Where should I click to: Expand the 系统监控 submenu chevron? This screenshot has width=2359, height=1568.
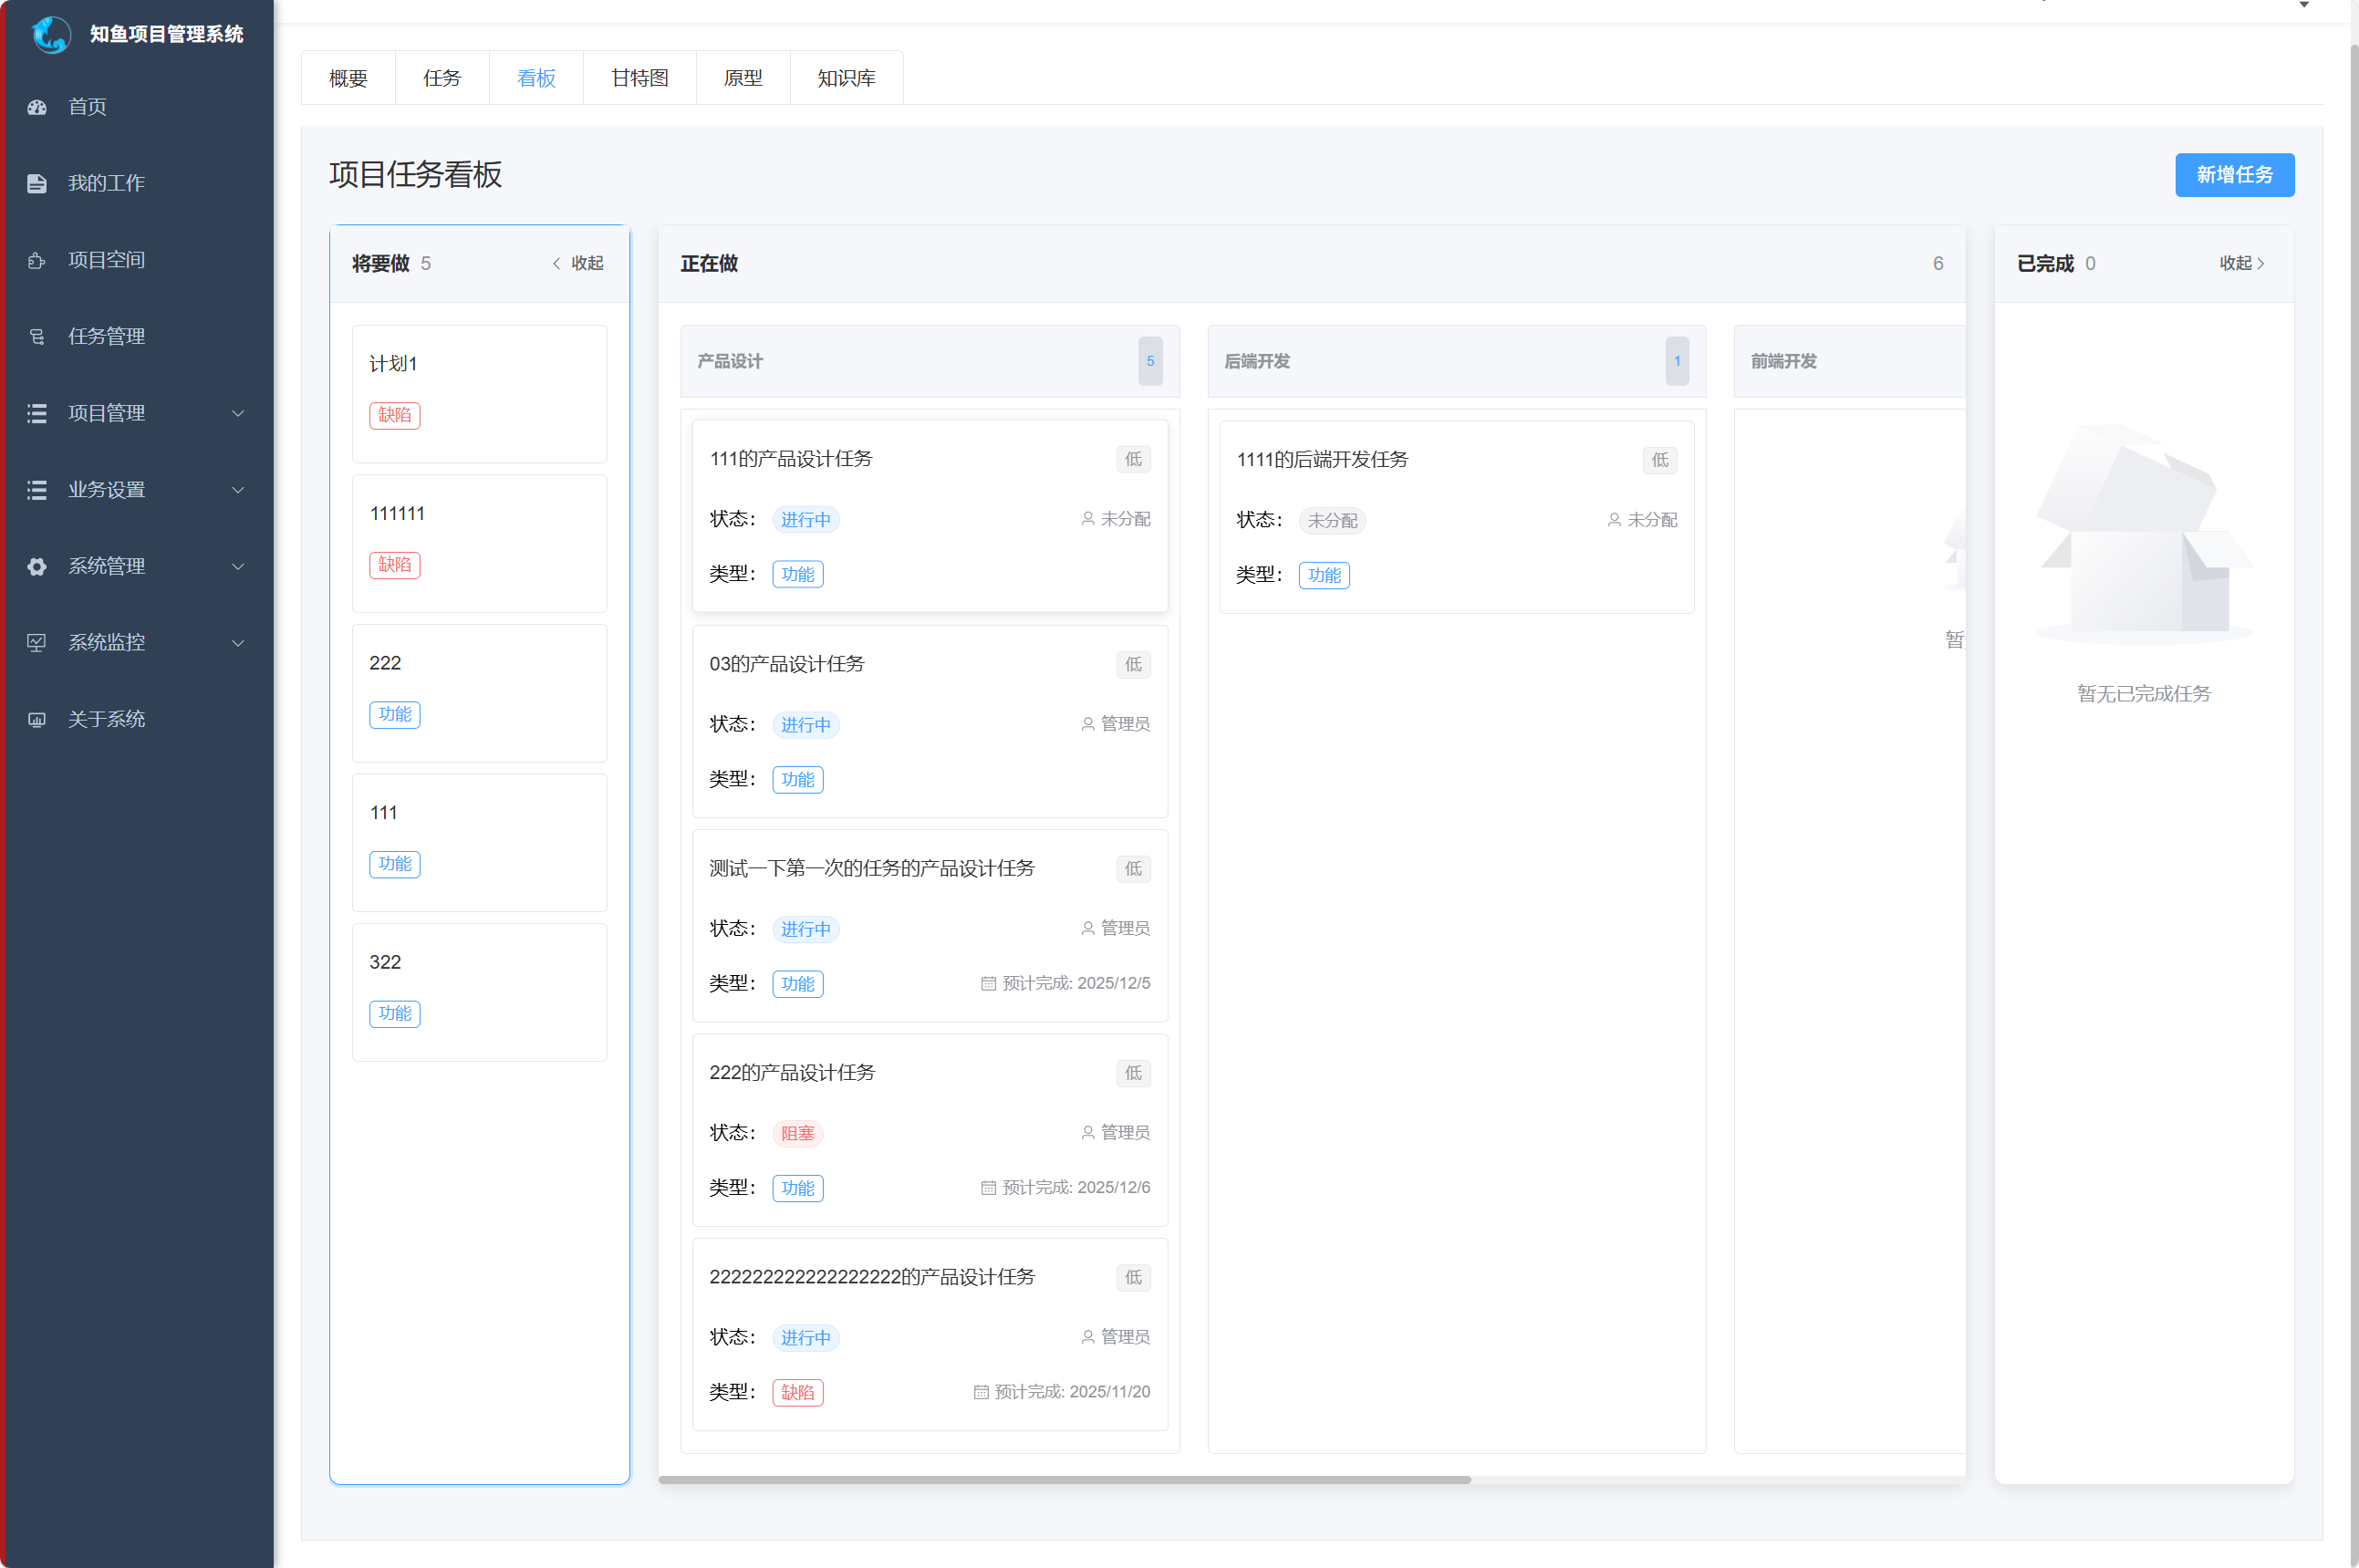pyautogui.click(x=238, y=643)
